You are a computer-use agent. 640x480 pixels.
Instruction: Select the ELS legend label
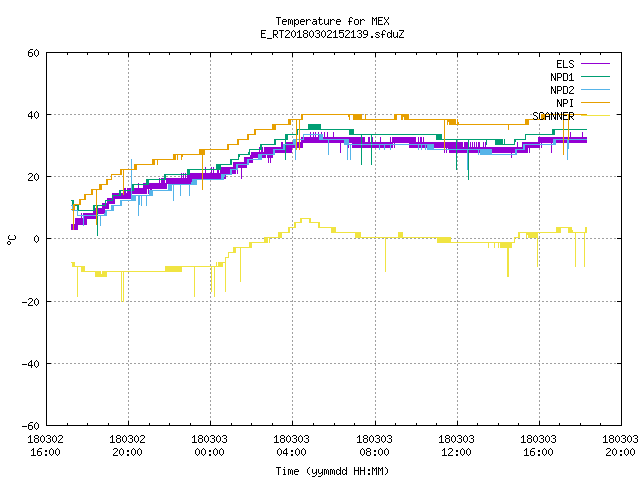pos(565,64)
